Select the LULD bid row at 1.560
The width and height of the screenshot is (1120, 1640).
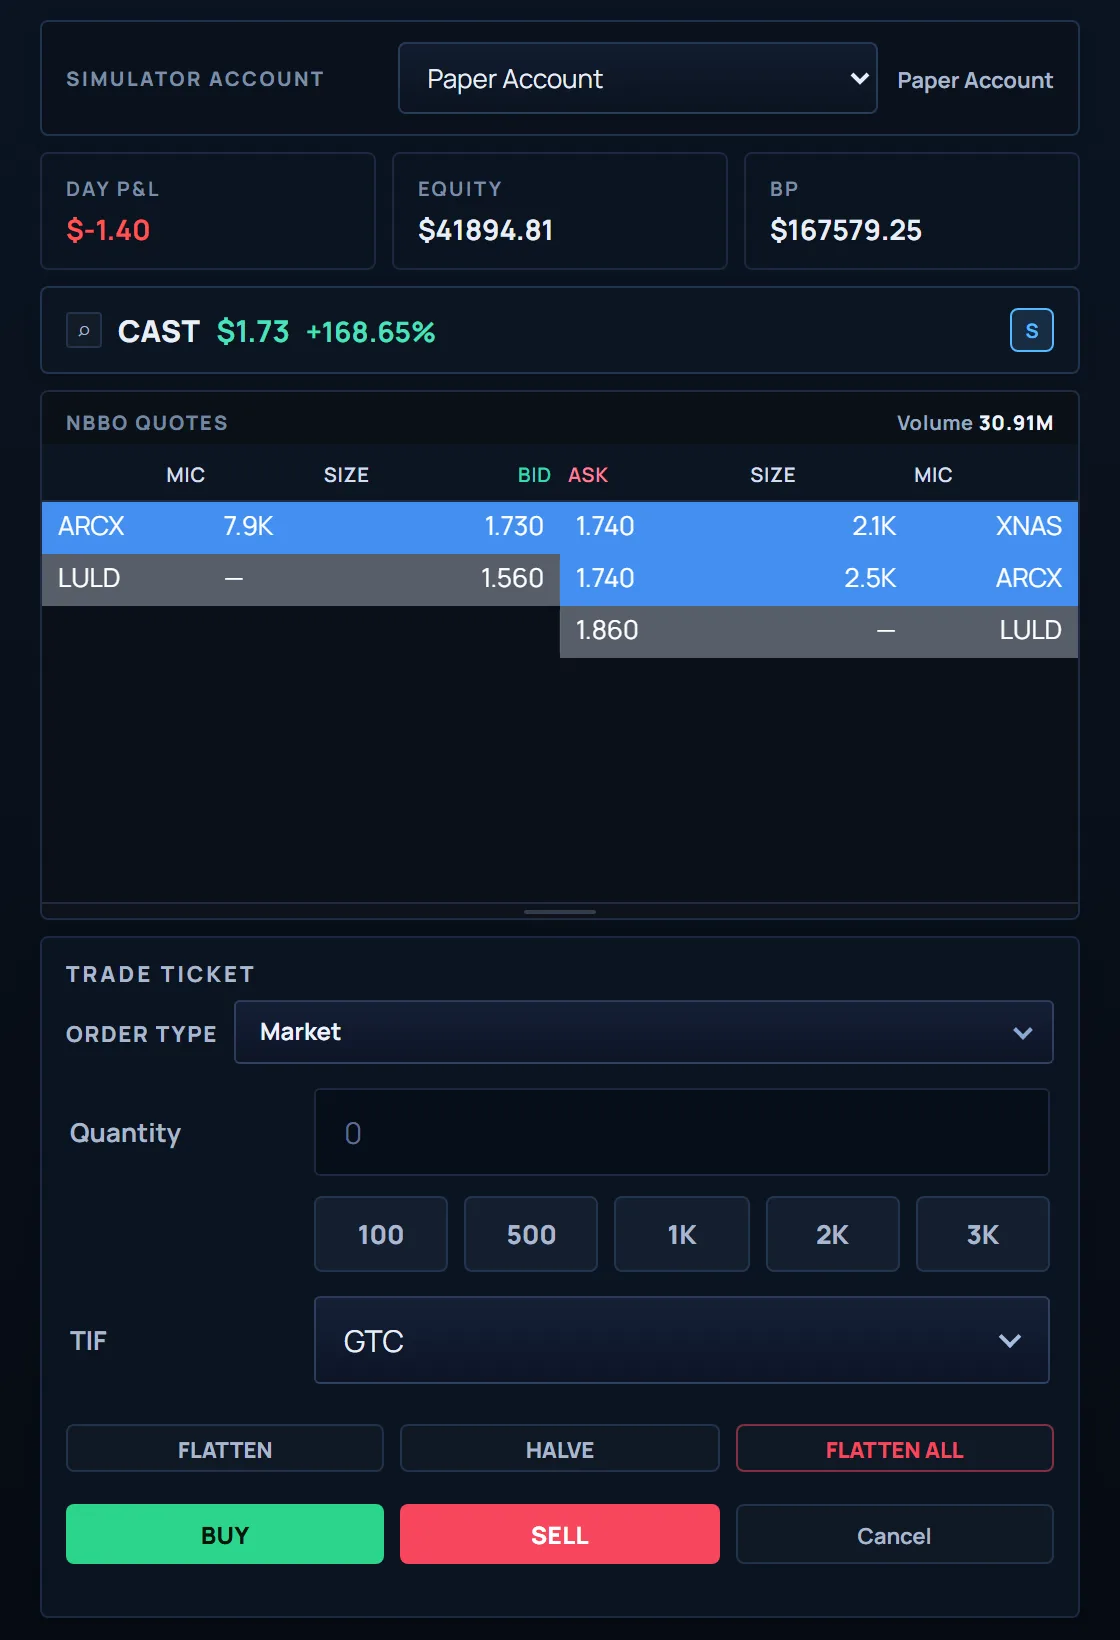point(300,579)
